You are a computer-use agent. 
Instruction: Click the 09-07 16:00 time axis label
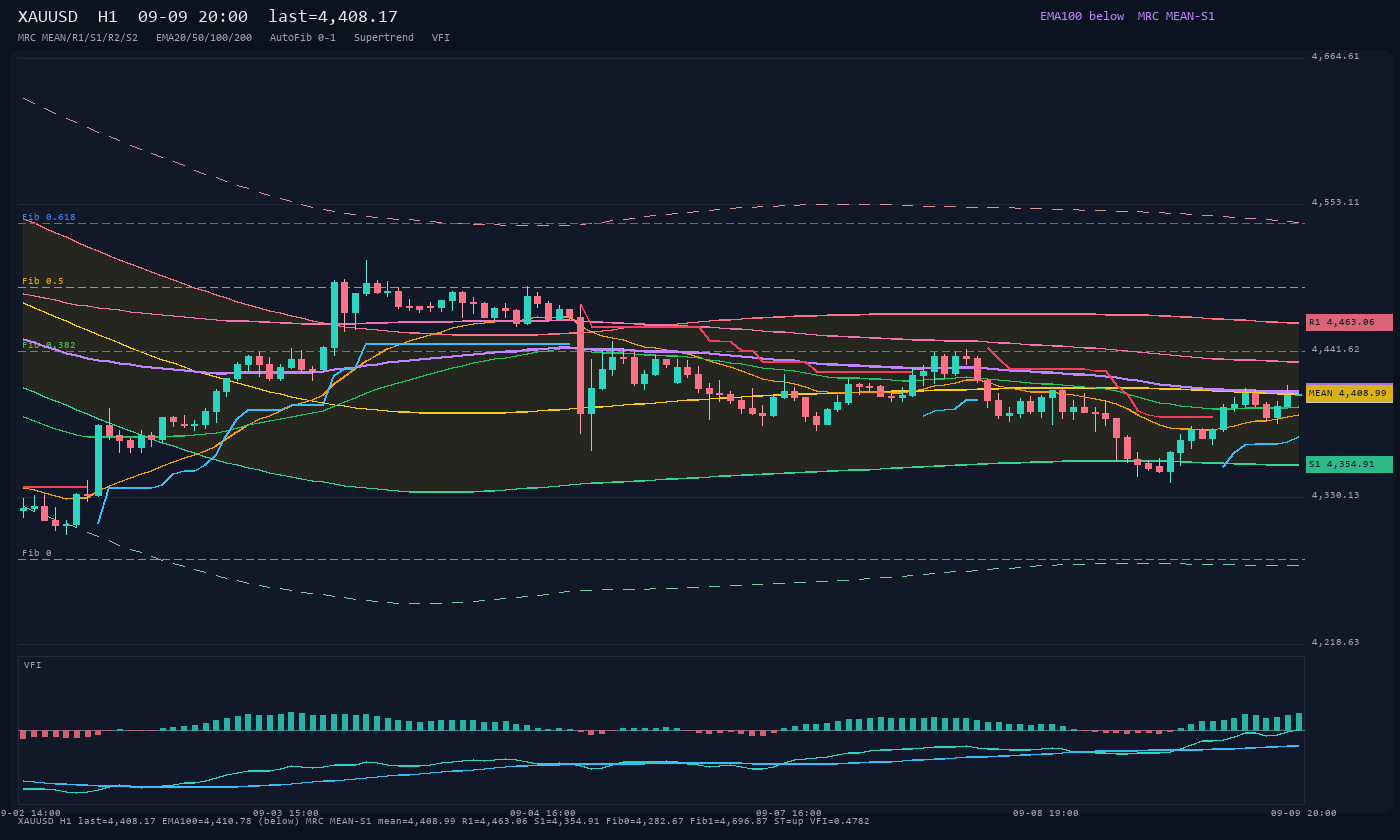click(789, 813)
